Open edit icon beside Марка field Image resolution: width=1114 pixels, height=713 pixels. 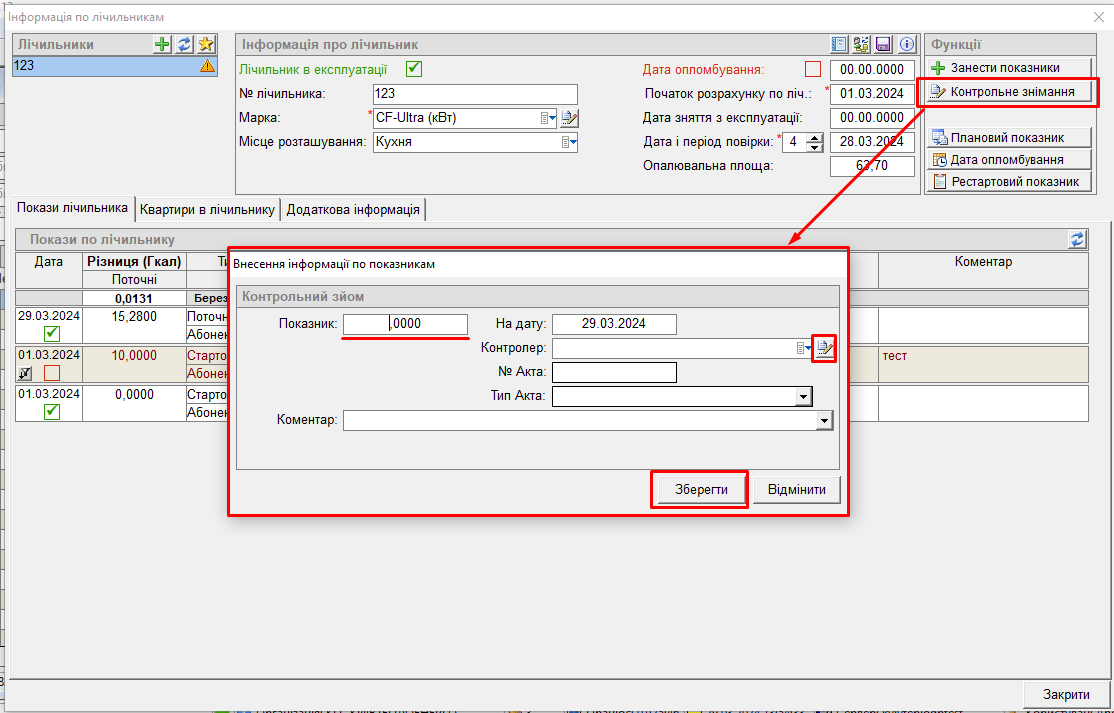tap(569, 118)
